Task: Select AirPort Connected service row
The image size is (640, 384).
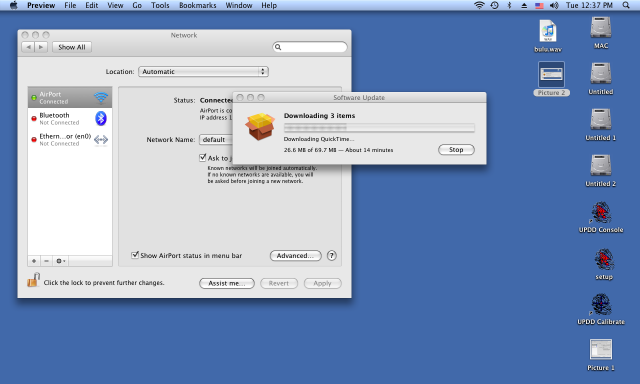Action: pyautogui.click(x=70, y=98)
